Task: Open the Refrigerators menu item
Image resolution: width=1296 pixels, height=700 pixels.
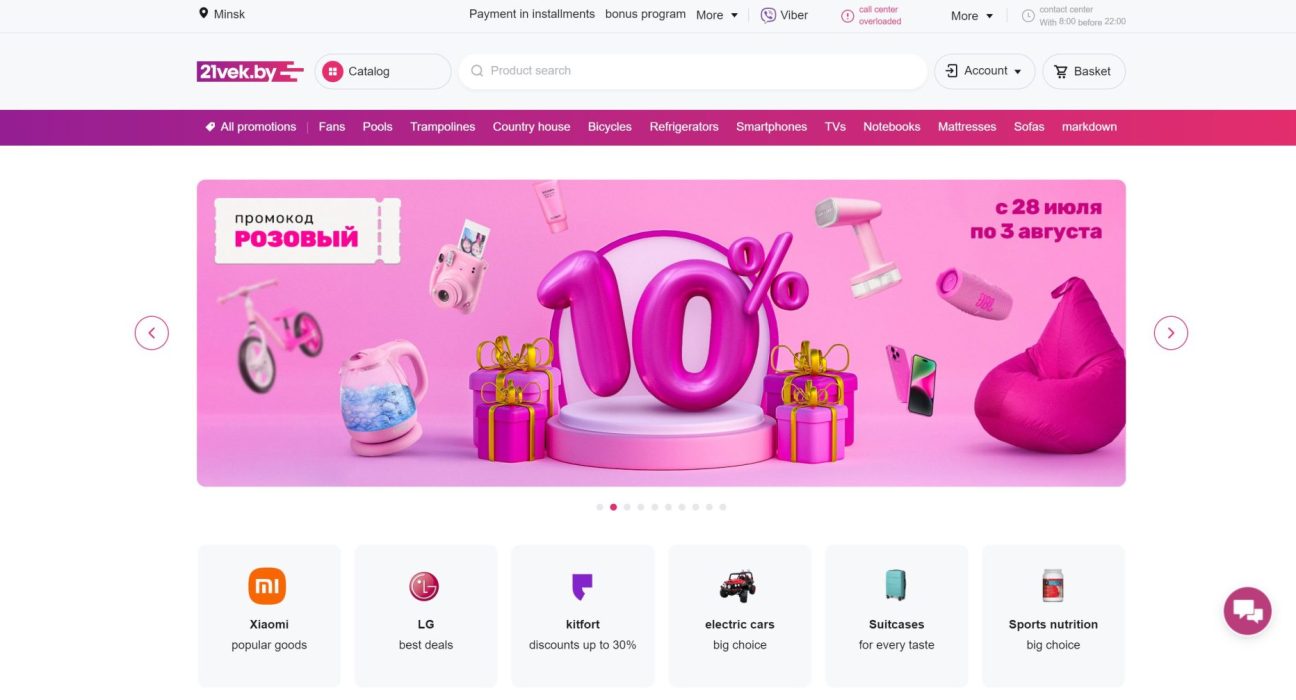Action: [684, 127]
